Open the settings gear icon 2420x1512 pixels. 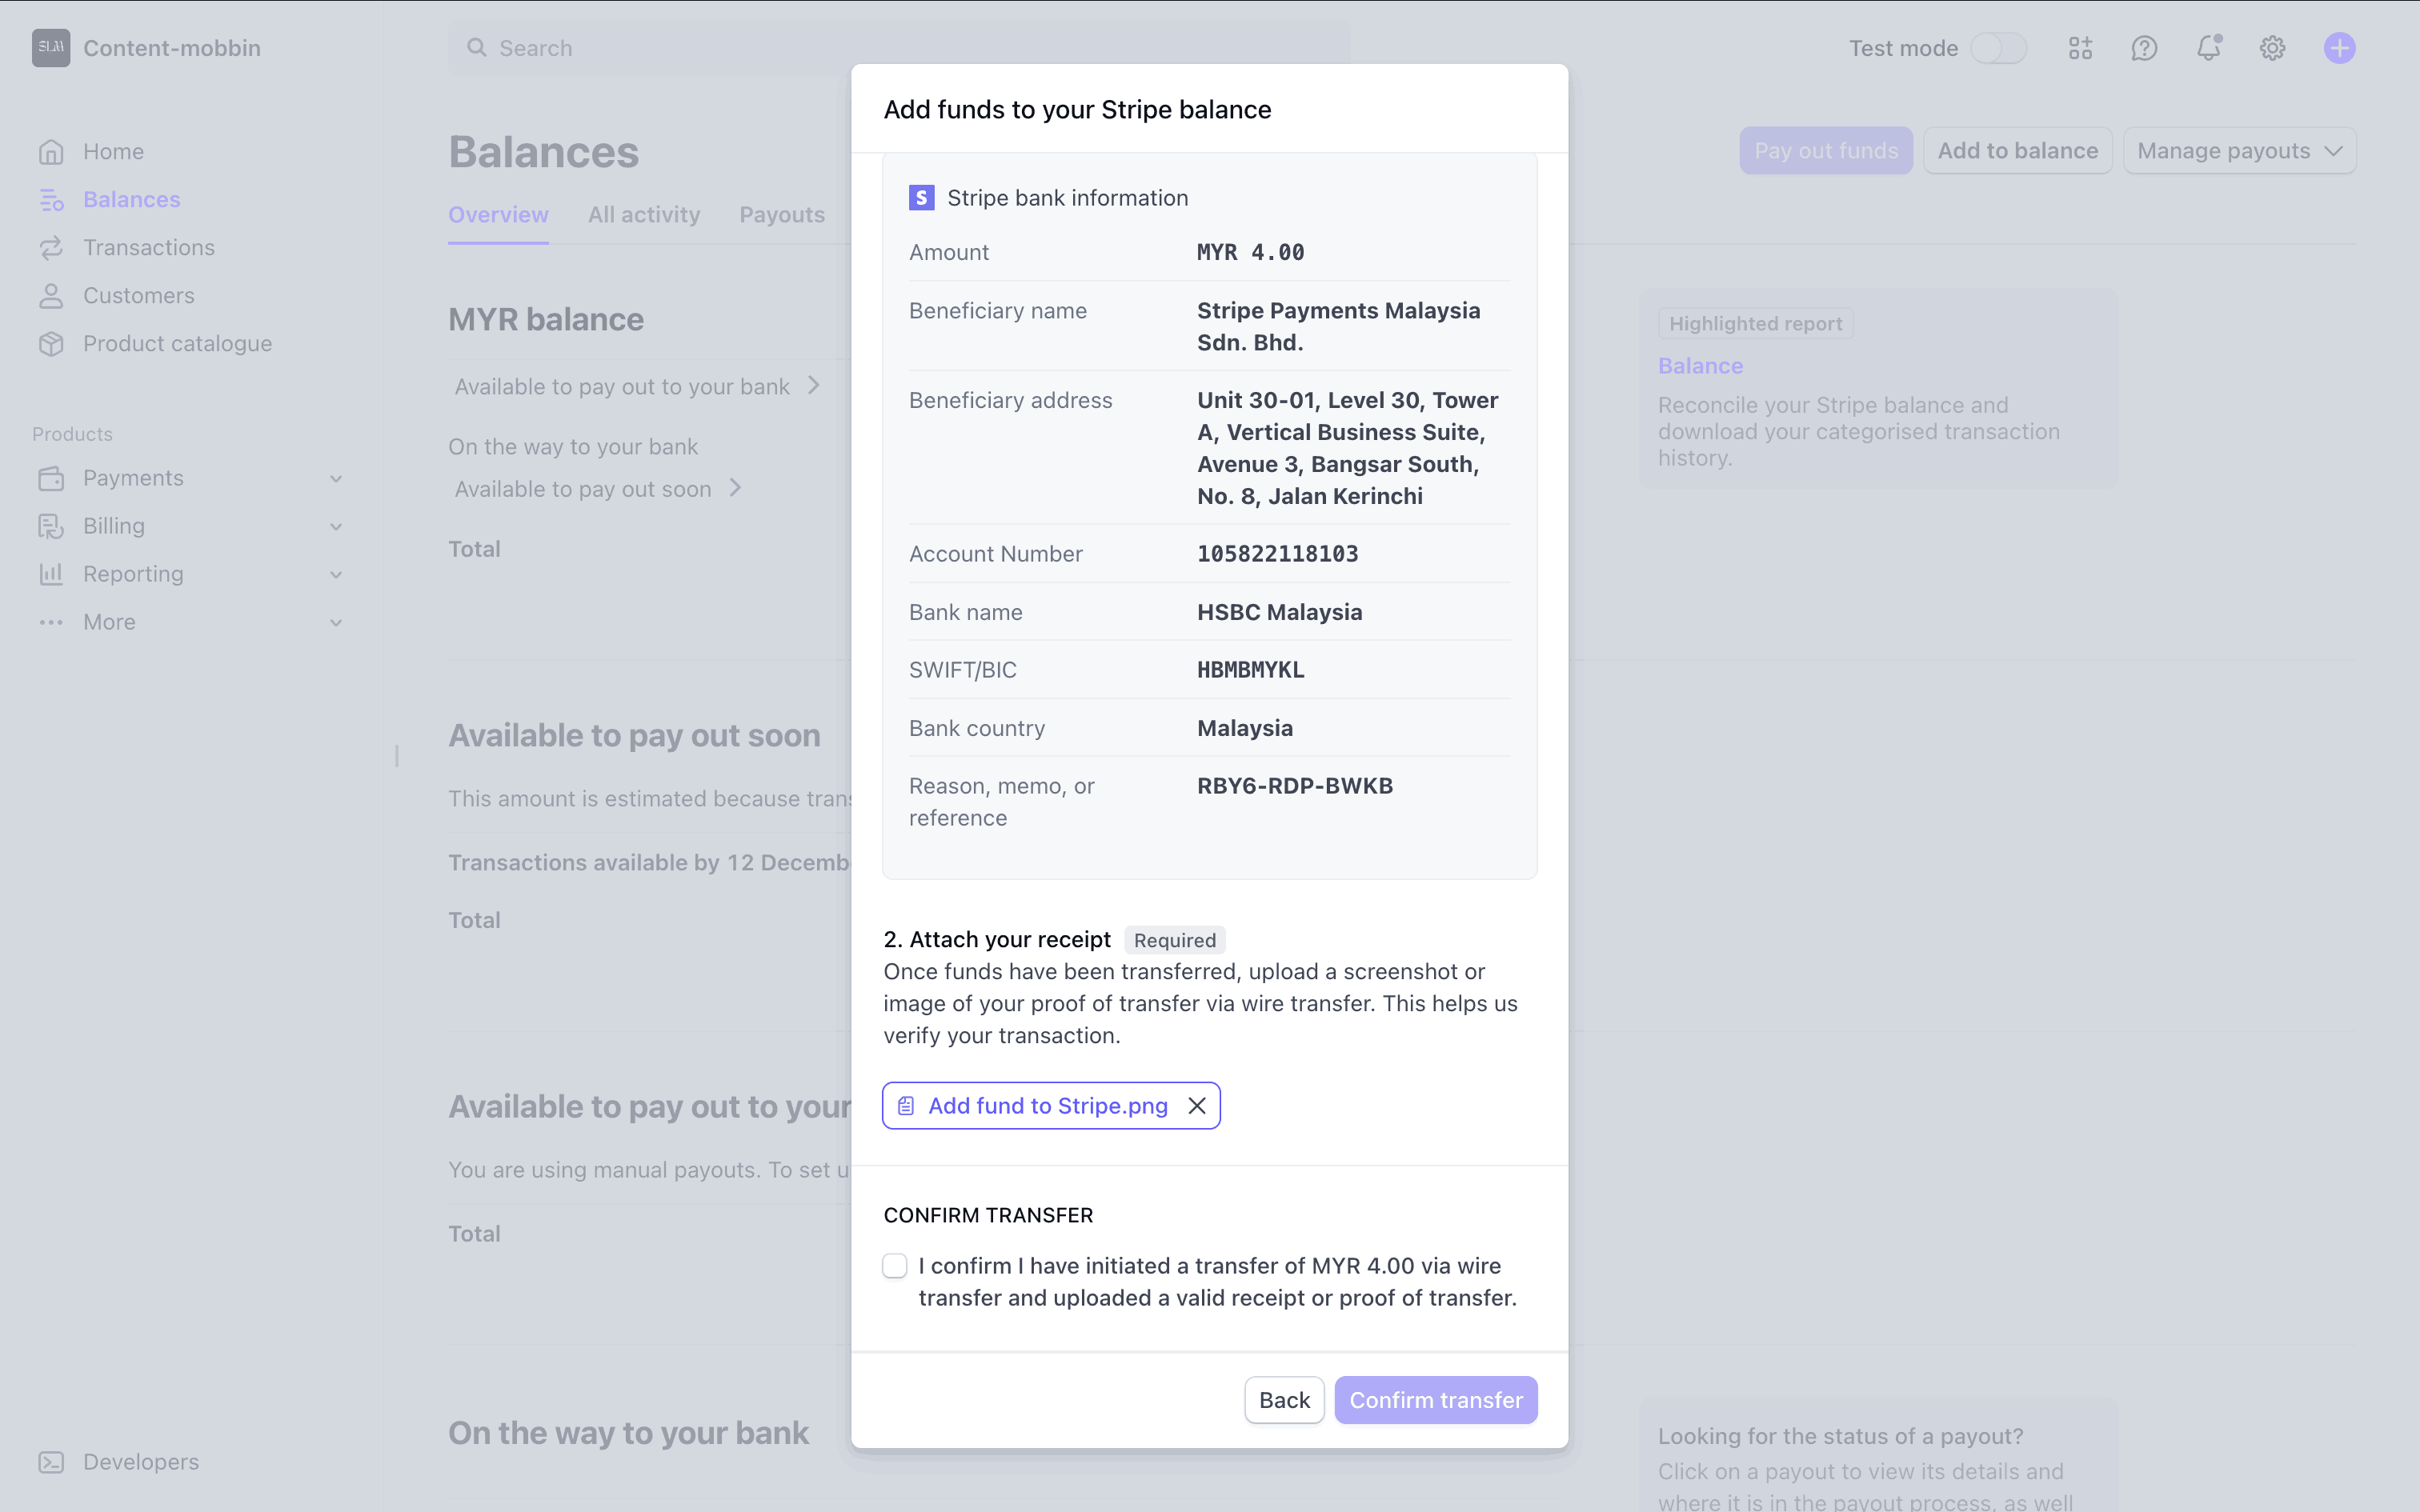[2272, 48]
